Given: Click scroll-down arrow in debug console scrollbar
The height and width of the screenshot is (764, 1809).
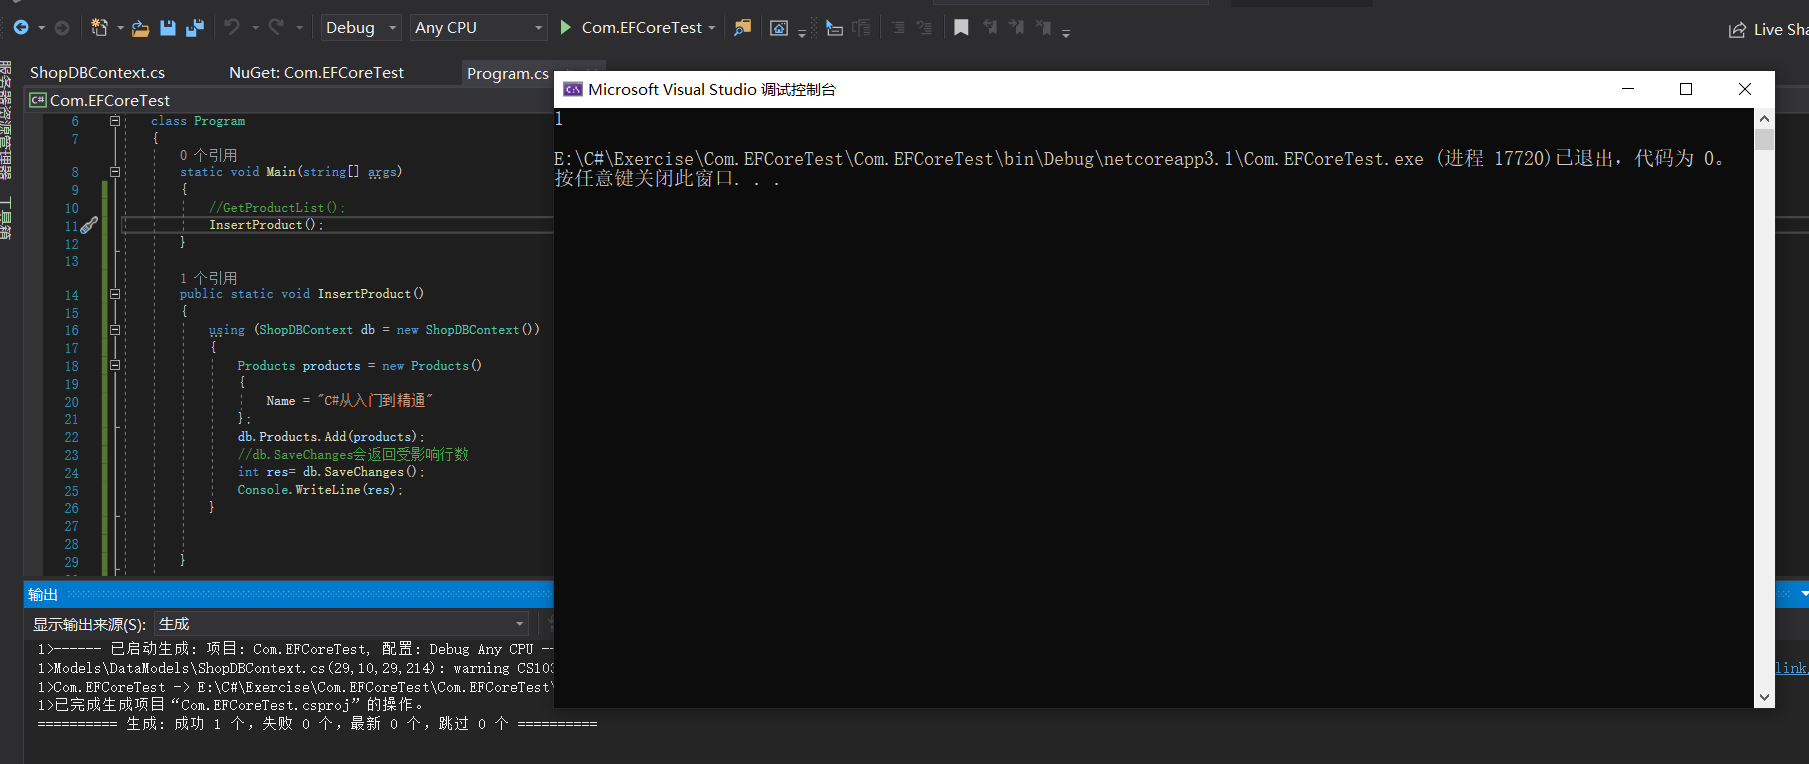Looking at the screenshot, I should point(1764,697).
